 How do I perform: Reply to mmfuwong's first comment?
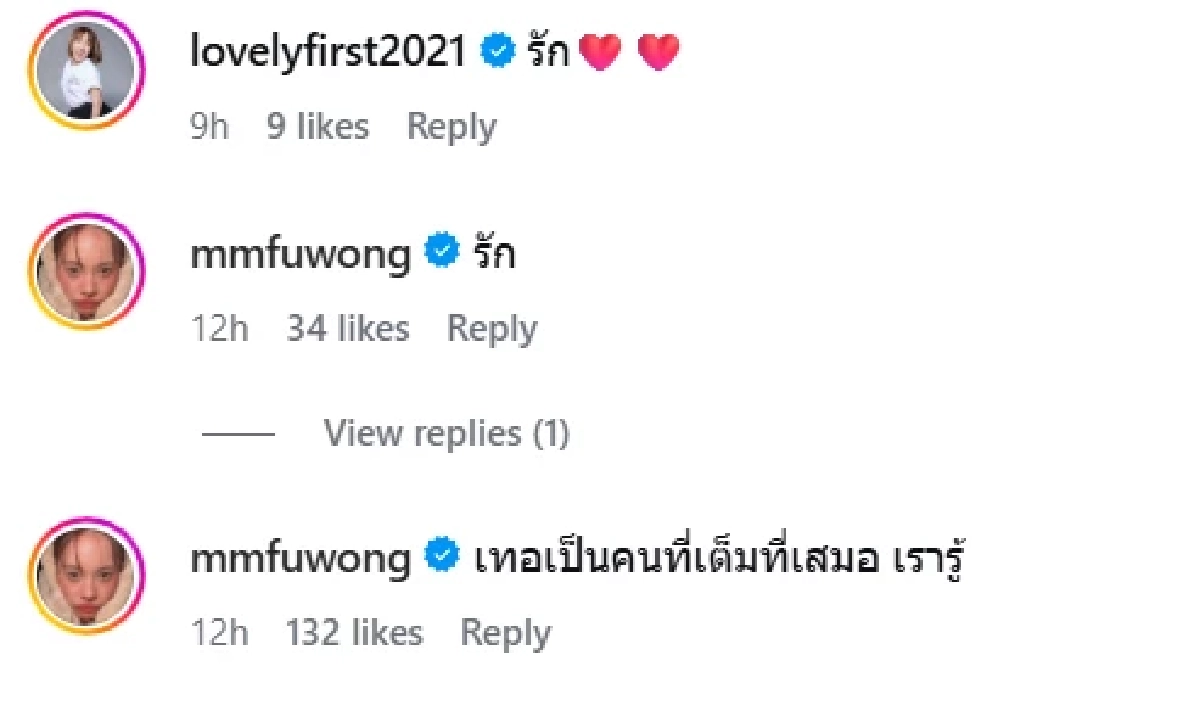pos(492,328)
